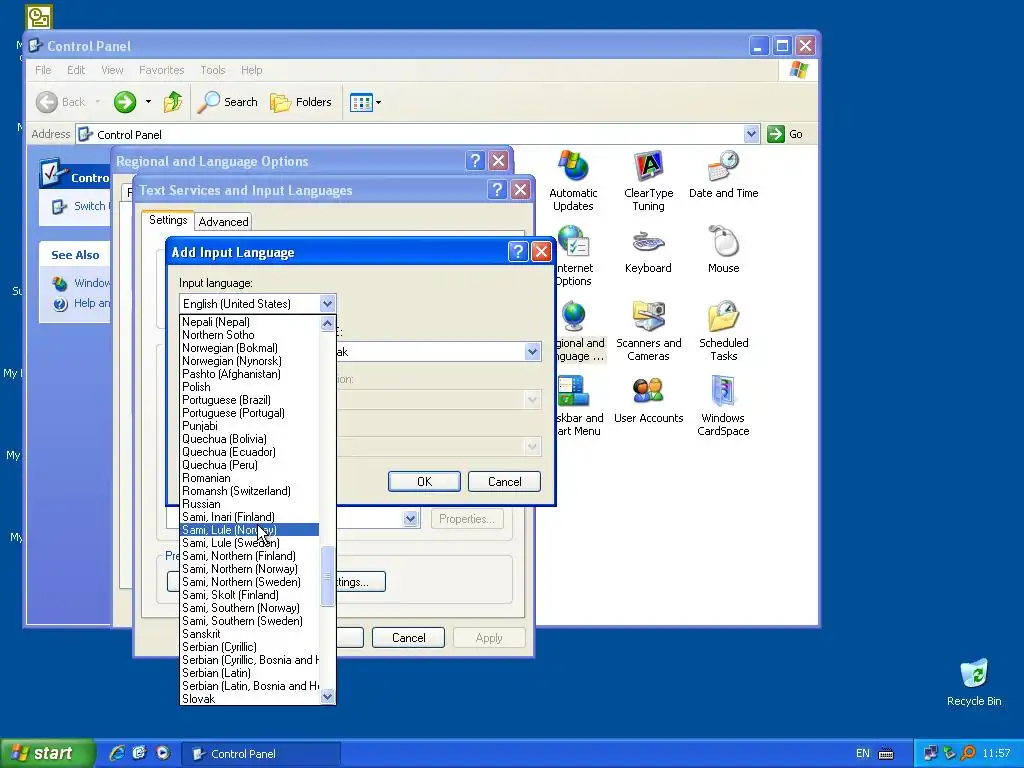Viewport: 1024px width, 768px height.
Task: Open the View menu
Action: [112, 70]
